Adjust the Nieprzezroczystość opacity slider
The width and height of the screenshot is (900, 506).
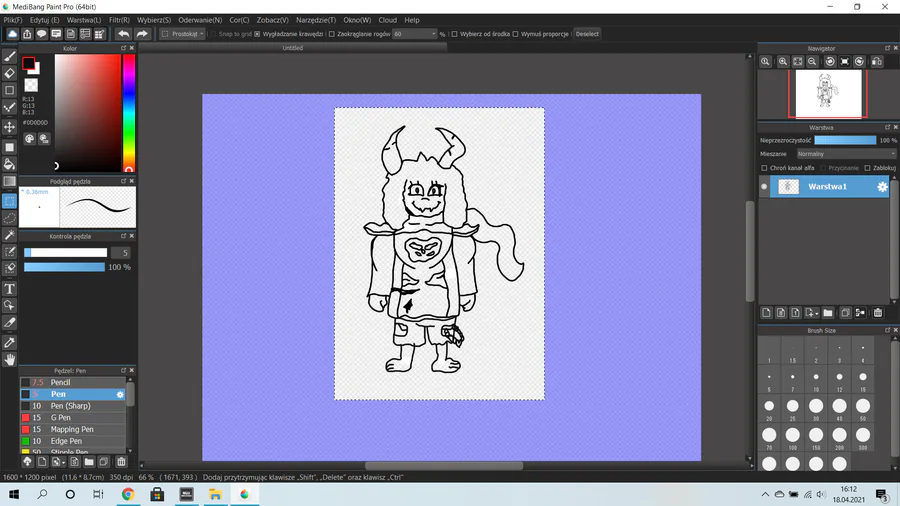point(845,140)
